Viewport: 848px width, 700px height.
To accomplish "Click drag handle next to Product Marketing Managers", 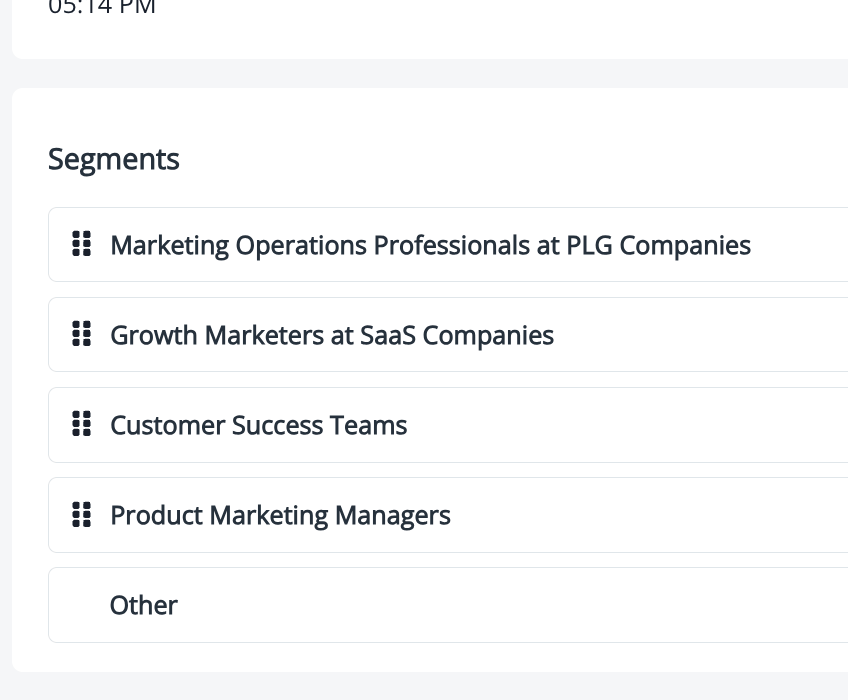I will point(82,514).
